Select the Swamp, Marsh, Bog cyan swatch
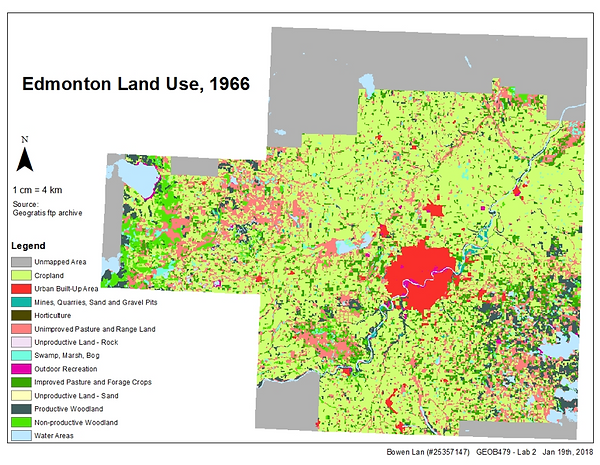This screenshot has width=600, height=465. point(21,356)
